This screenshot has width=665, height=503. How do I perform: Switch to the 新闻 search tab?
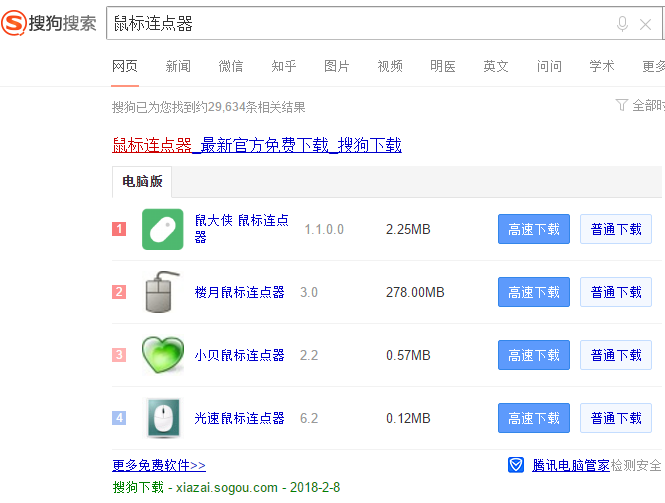coord(178,66)
